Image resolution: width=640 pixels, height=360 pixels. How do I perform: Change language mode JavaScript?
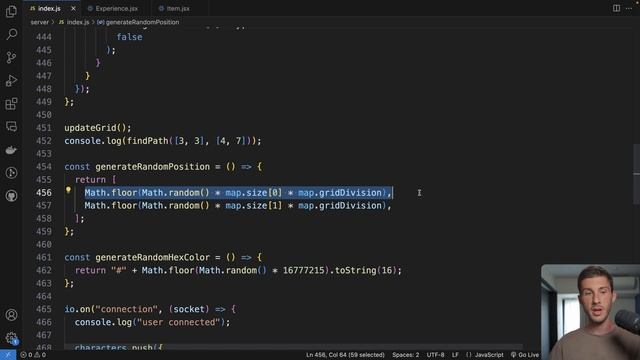point(489,355)
